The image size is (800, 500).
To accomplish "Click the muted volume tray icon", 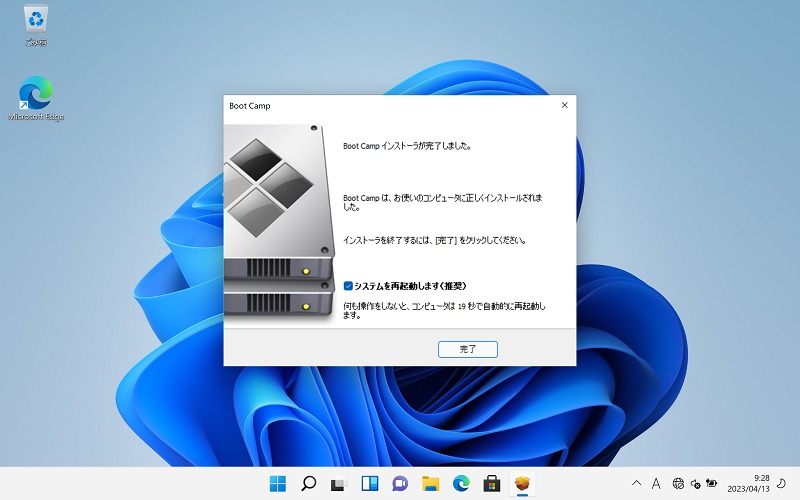I will tap(695, 483).
